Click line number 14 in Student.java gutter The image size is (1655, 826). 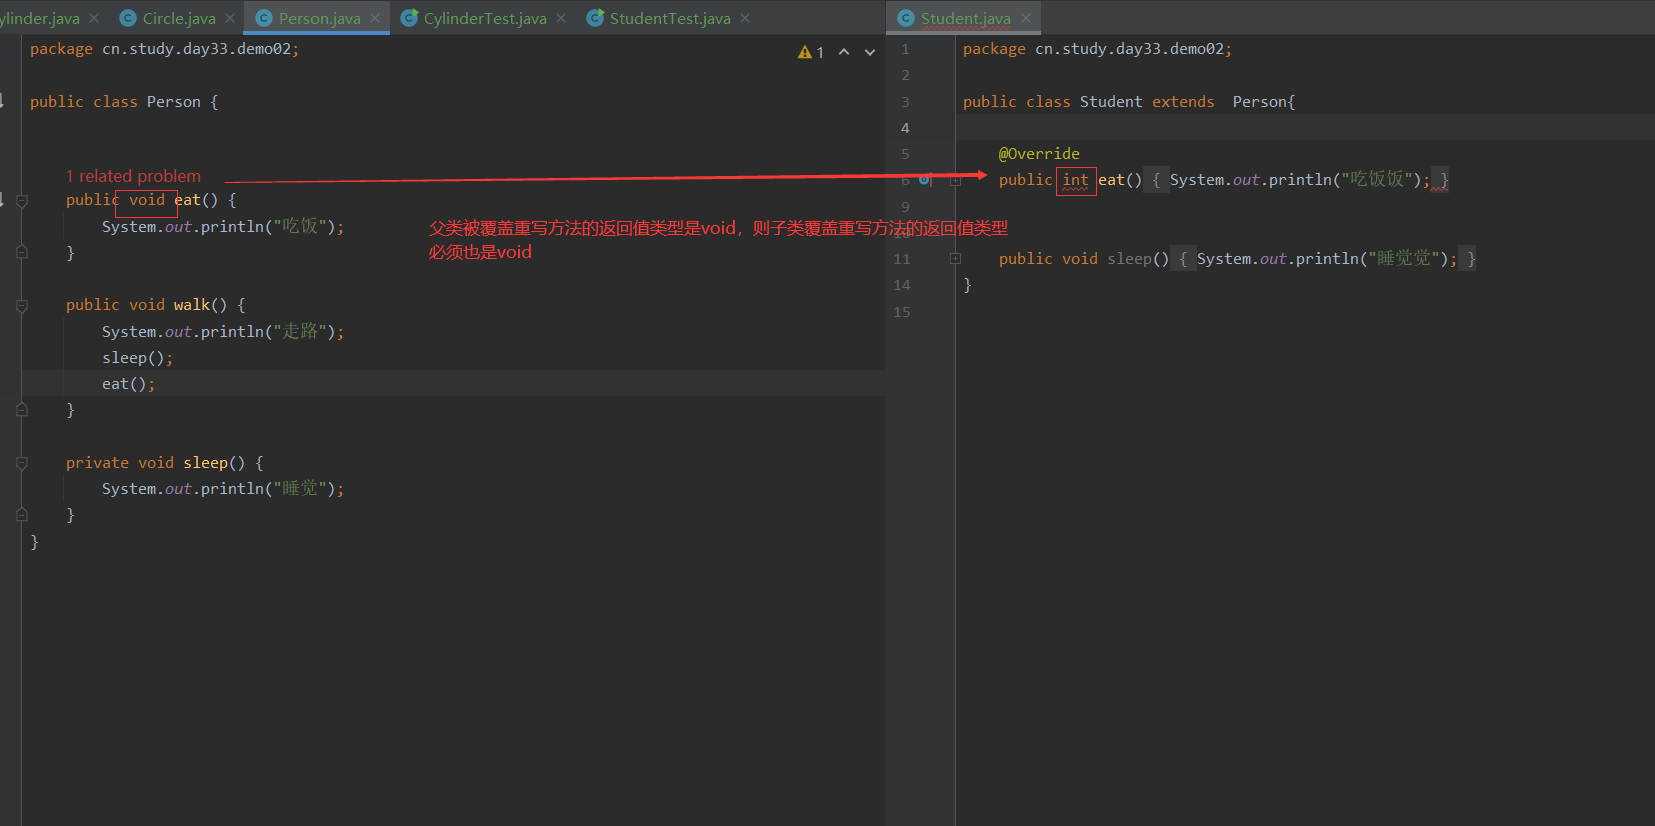902,285
